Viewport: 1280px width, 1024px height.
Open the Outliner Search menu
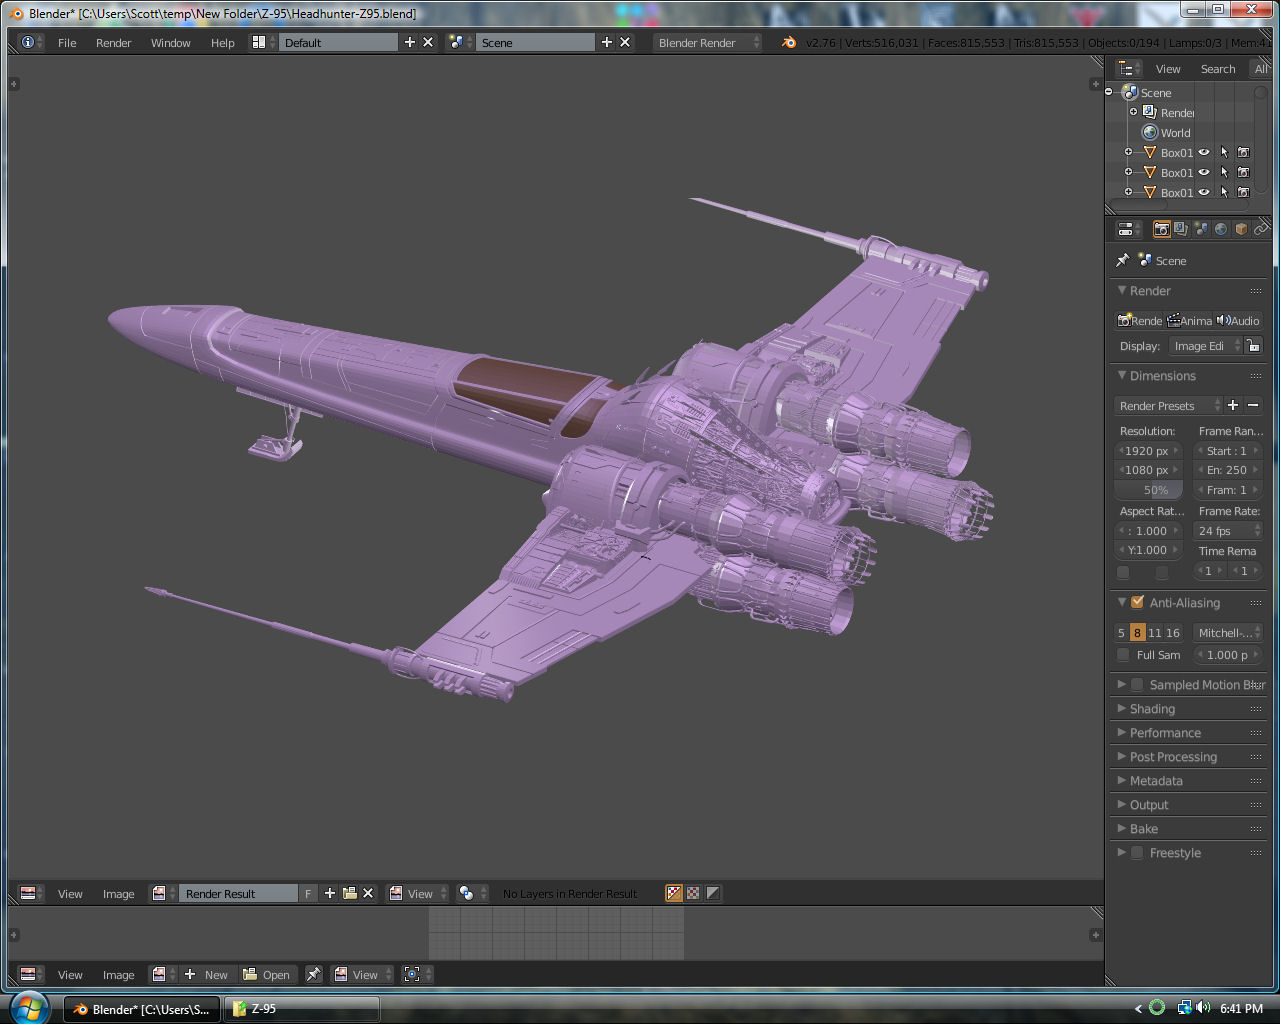1218,68
